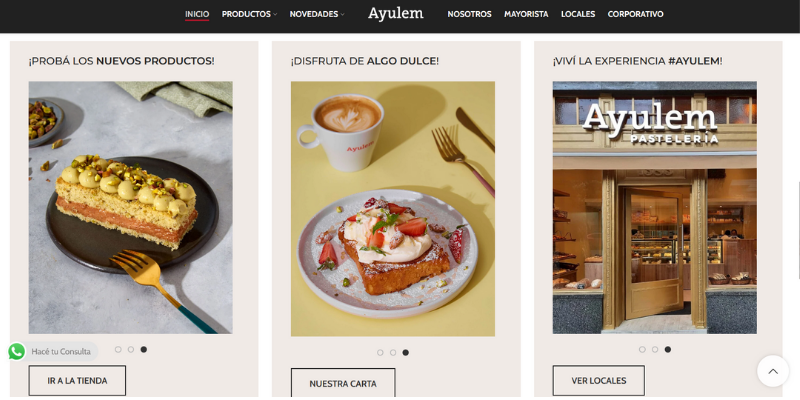Open the pistachio cake product image
800x400 pixels.
coord(131,208)
